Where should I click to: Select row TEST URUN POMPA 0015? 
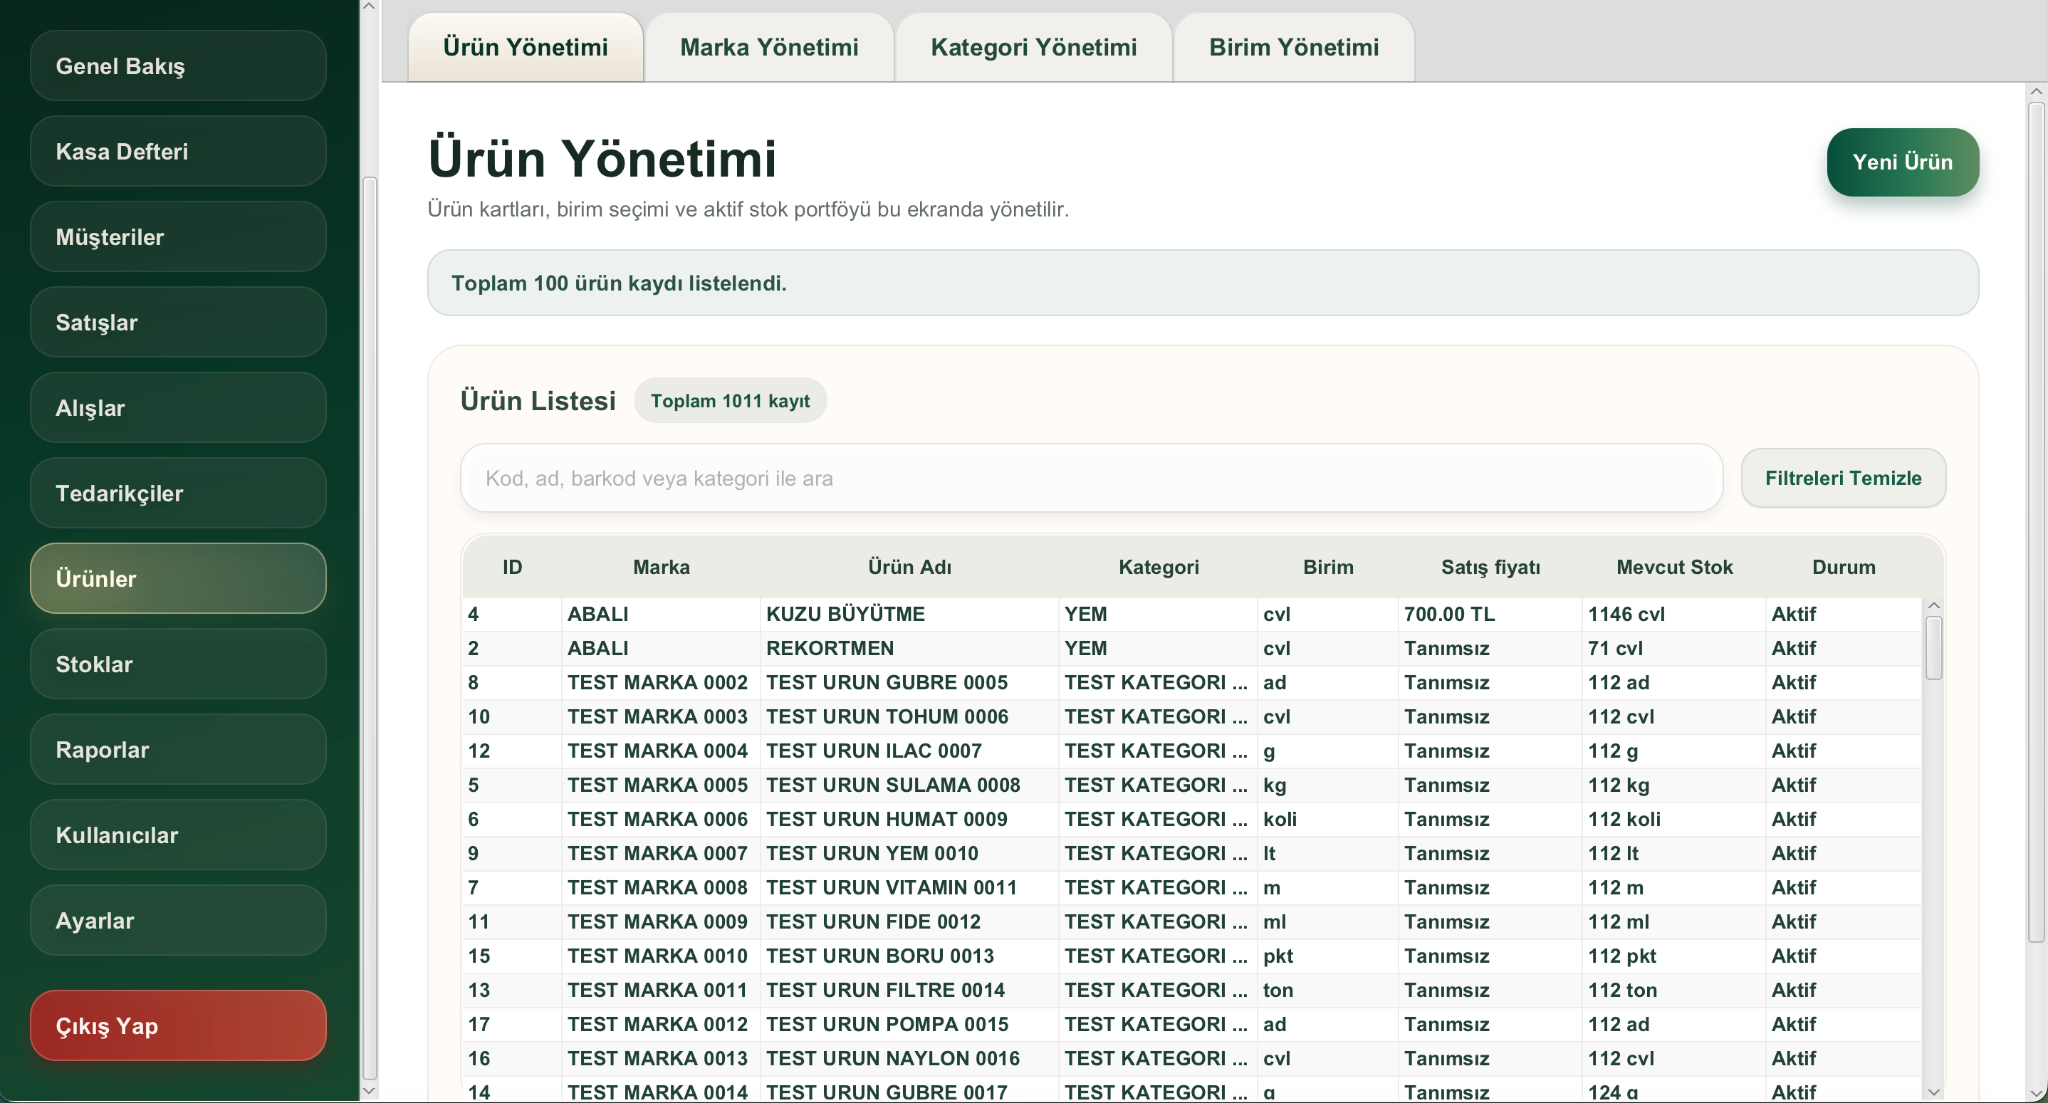click(x=1192, y=1024)
